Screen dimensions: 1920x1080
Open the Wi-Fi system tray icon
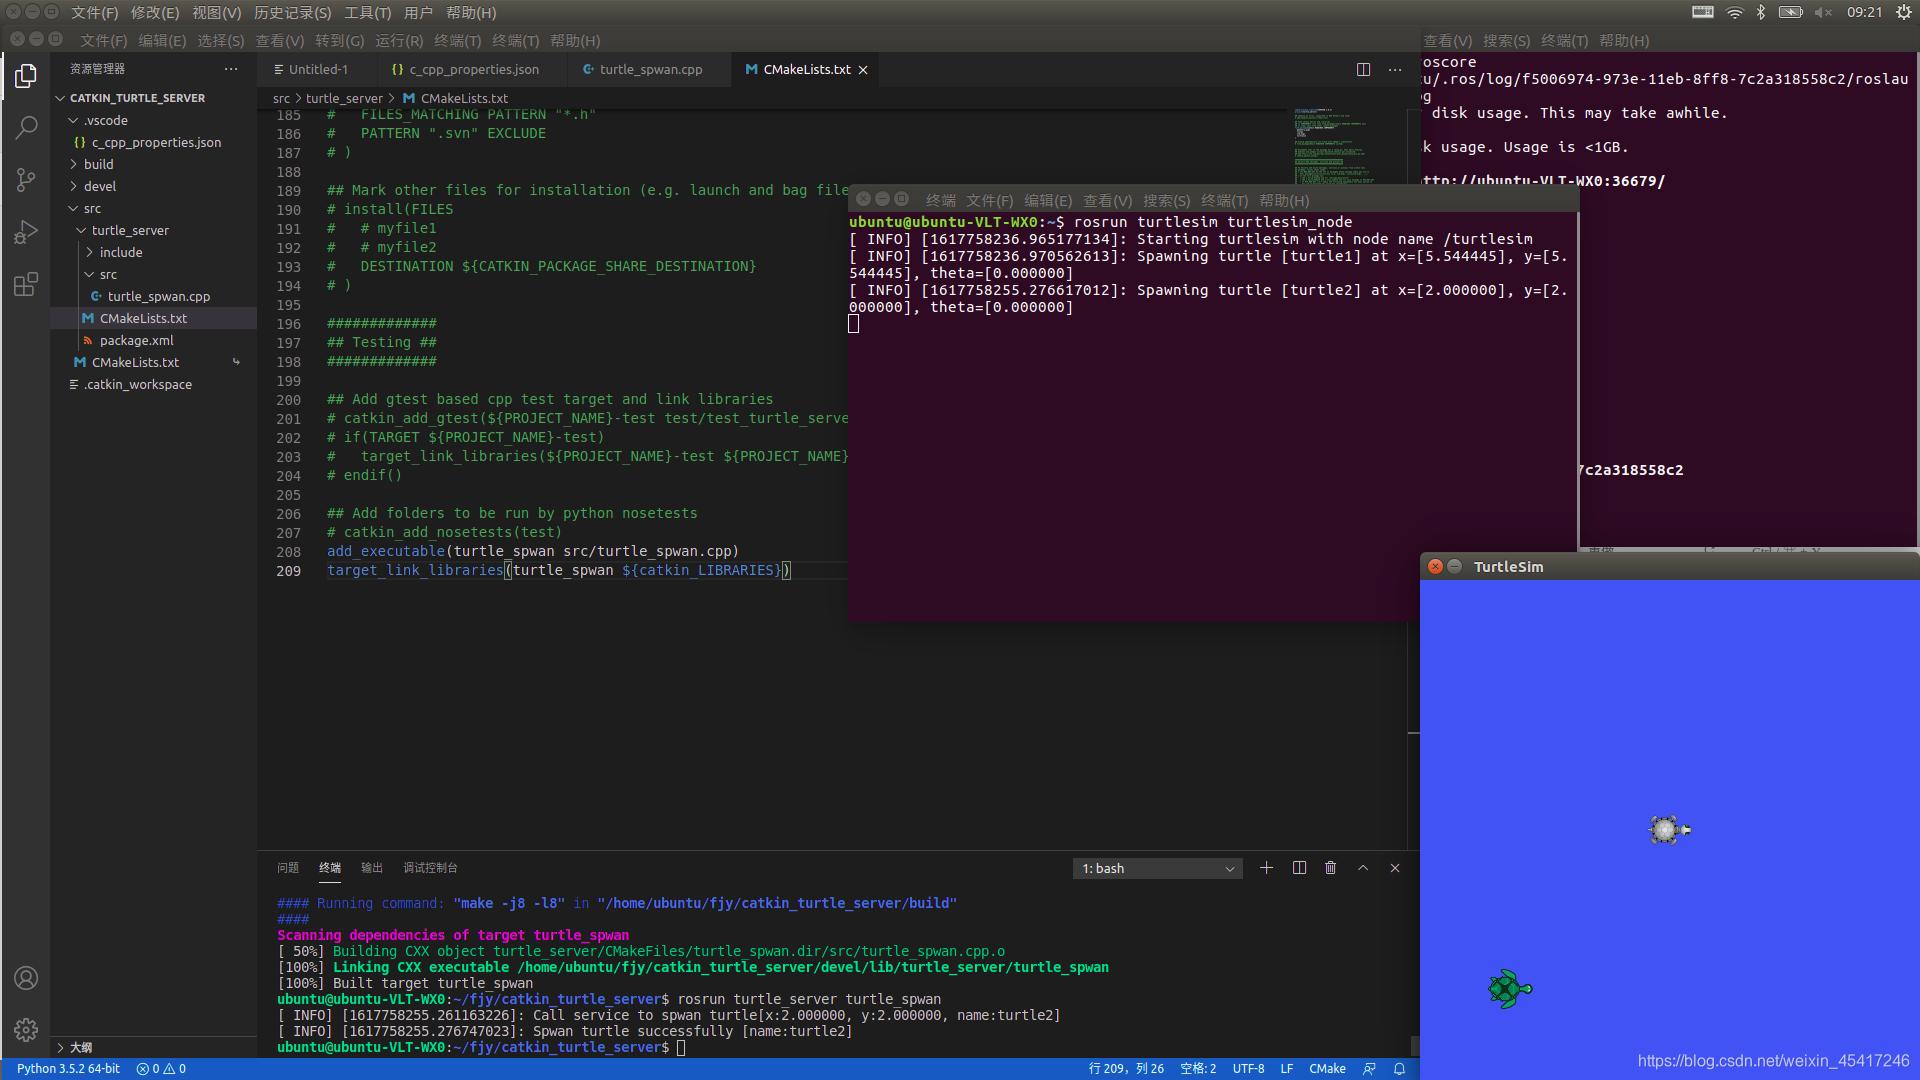[x=1735, y=12]
